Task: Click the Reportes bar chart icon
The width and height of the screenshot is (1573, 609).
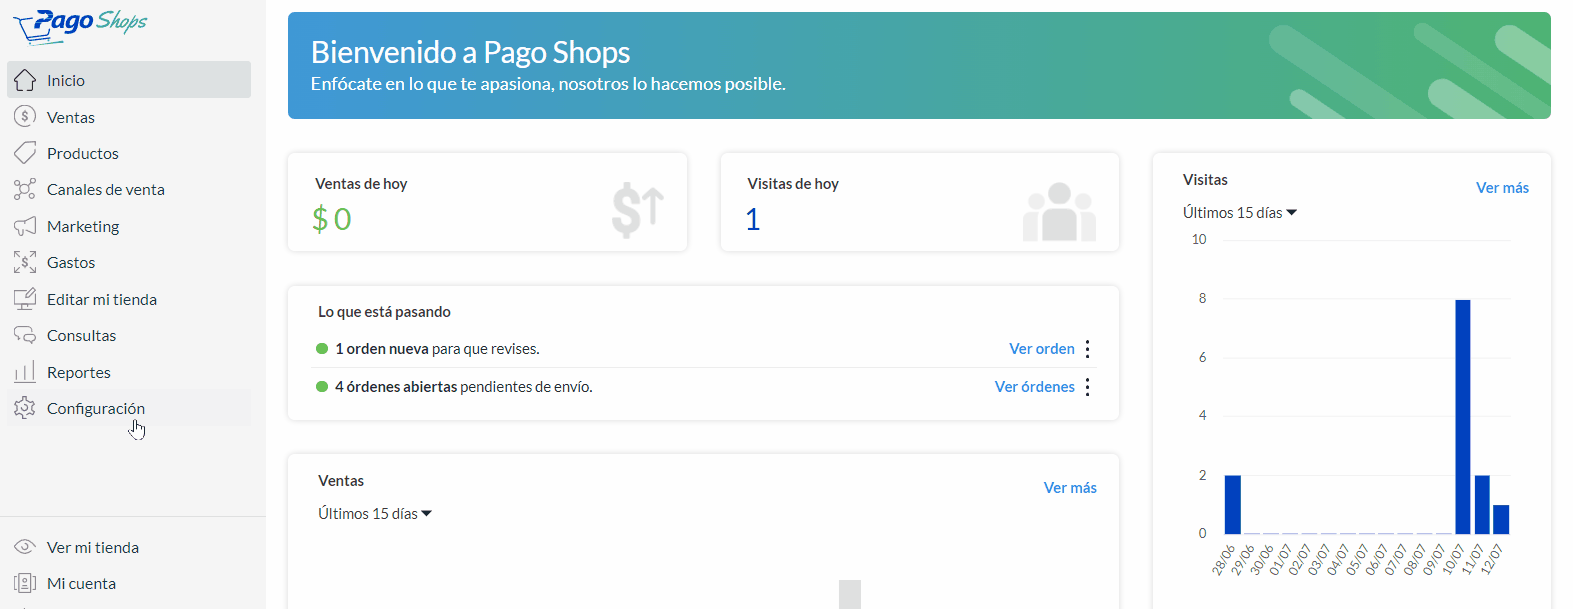Action: pyautogui.click(x=25, y=372)
